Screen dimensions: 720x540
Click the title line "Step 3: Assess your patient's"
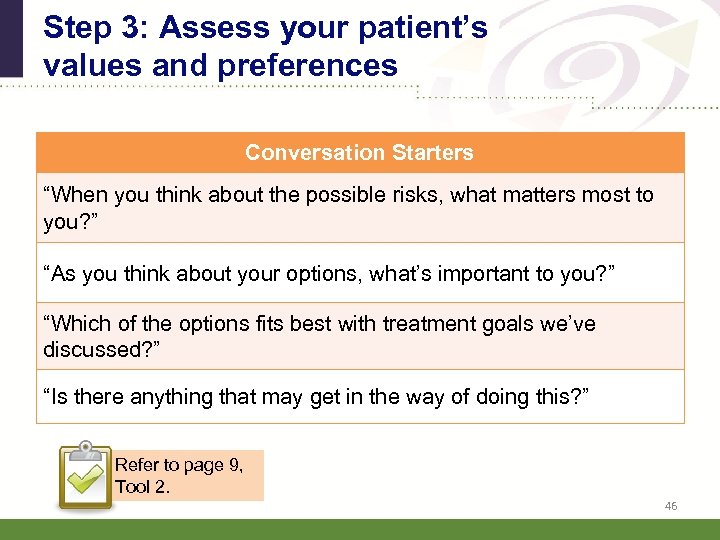pos(265,27)
